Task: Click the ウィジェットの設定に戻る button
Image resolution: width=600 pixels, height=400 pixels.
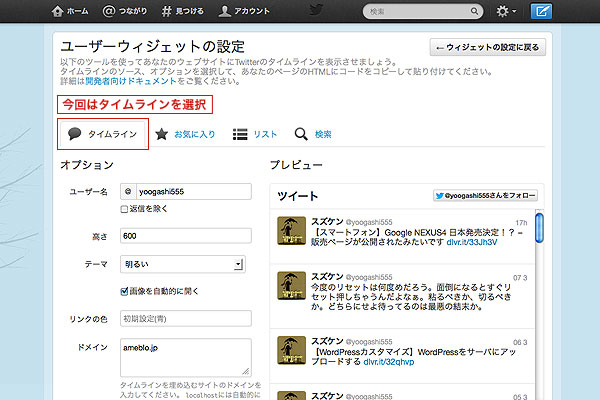Action: point(488,47)
